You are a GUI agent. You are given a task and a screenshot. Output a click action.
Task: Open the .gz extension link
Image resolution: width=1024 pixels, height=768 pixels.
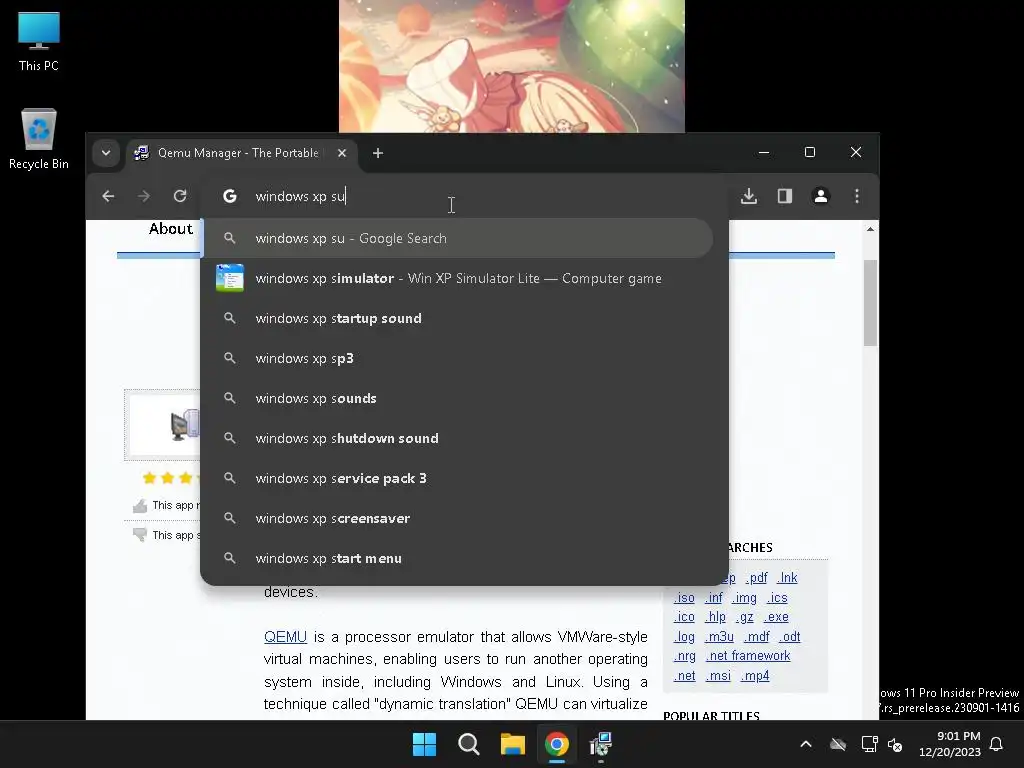pos(744,616)
